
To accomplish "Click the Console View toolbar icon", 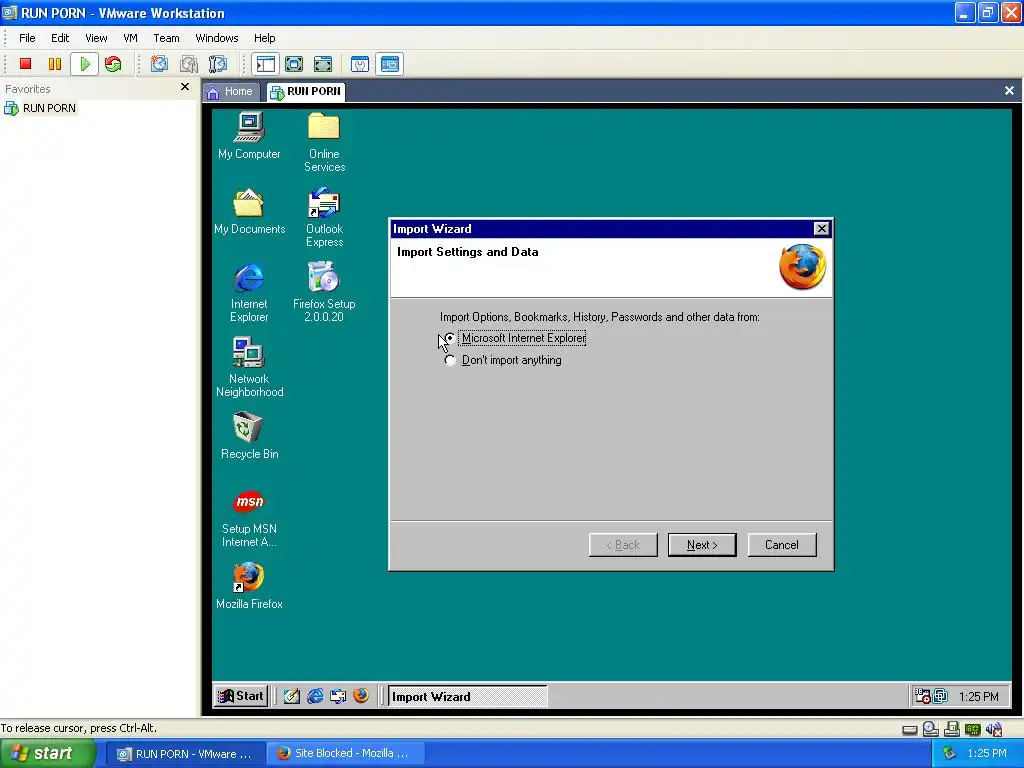I will (x=390, y=64).
